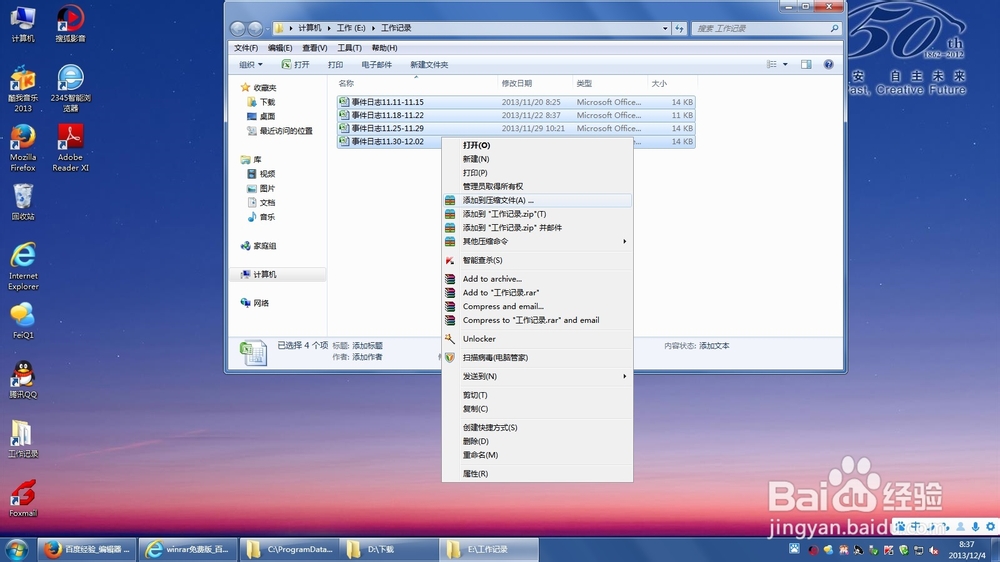Open the 计算机 desktop icon
The image size is (1000, 562).
coord(22,24)
